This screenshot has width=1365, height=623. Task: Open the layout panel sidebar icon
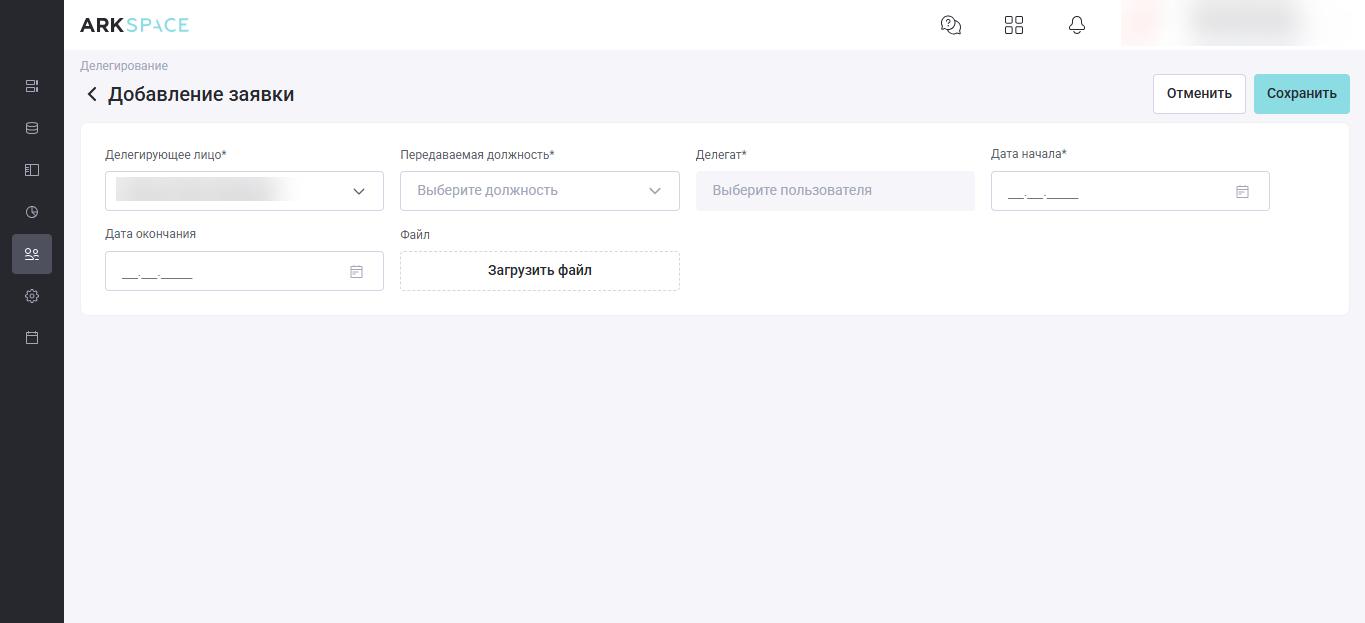32,170
